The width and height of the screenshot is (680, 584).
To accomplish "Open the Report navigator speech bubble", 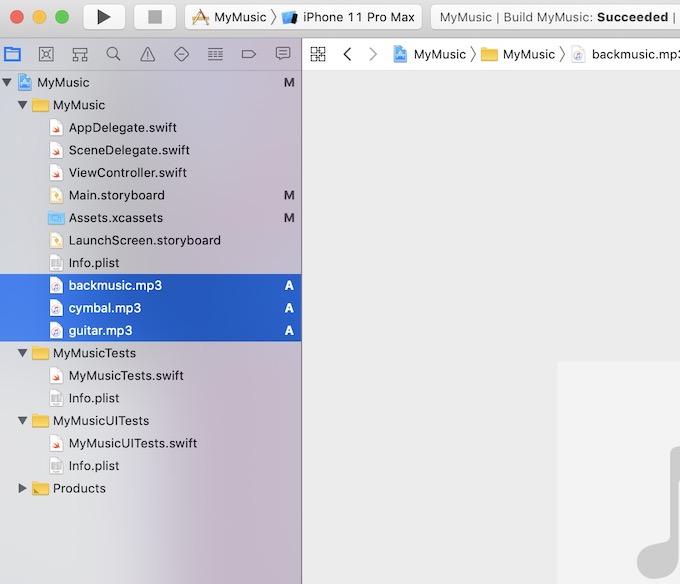I will tap(283, 54).
